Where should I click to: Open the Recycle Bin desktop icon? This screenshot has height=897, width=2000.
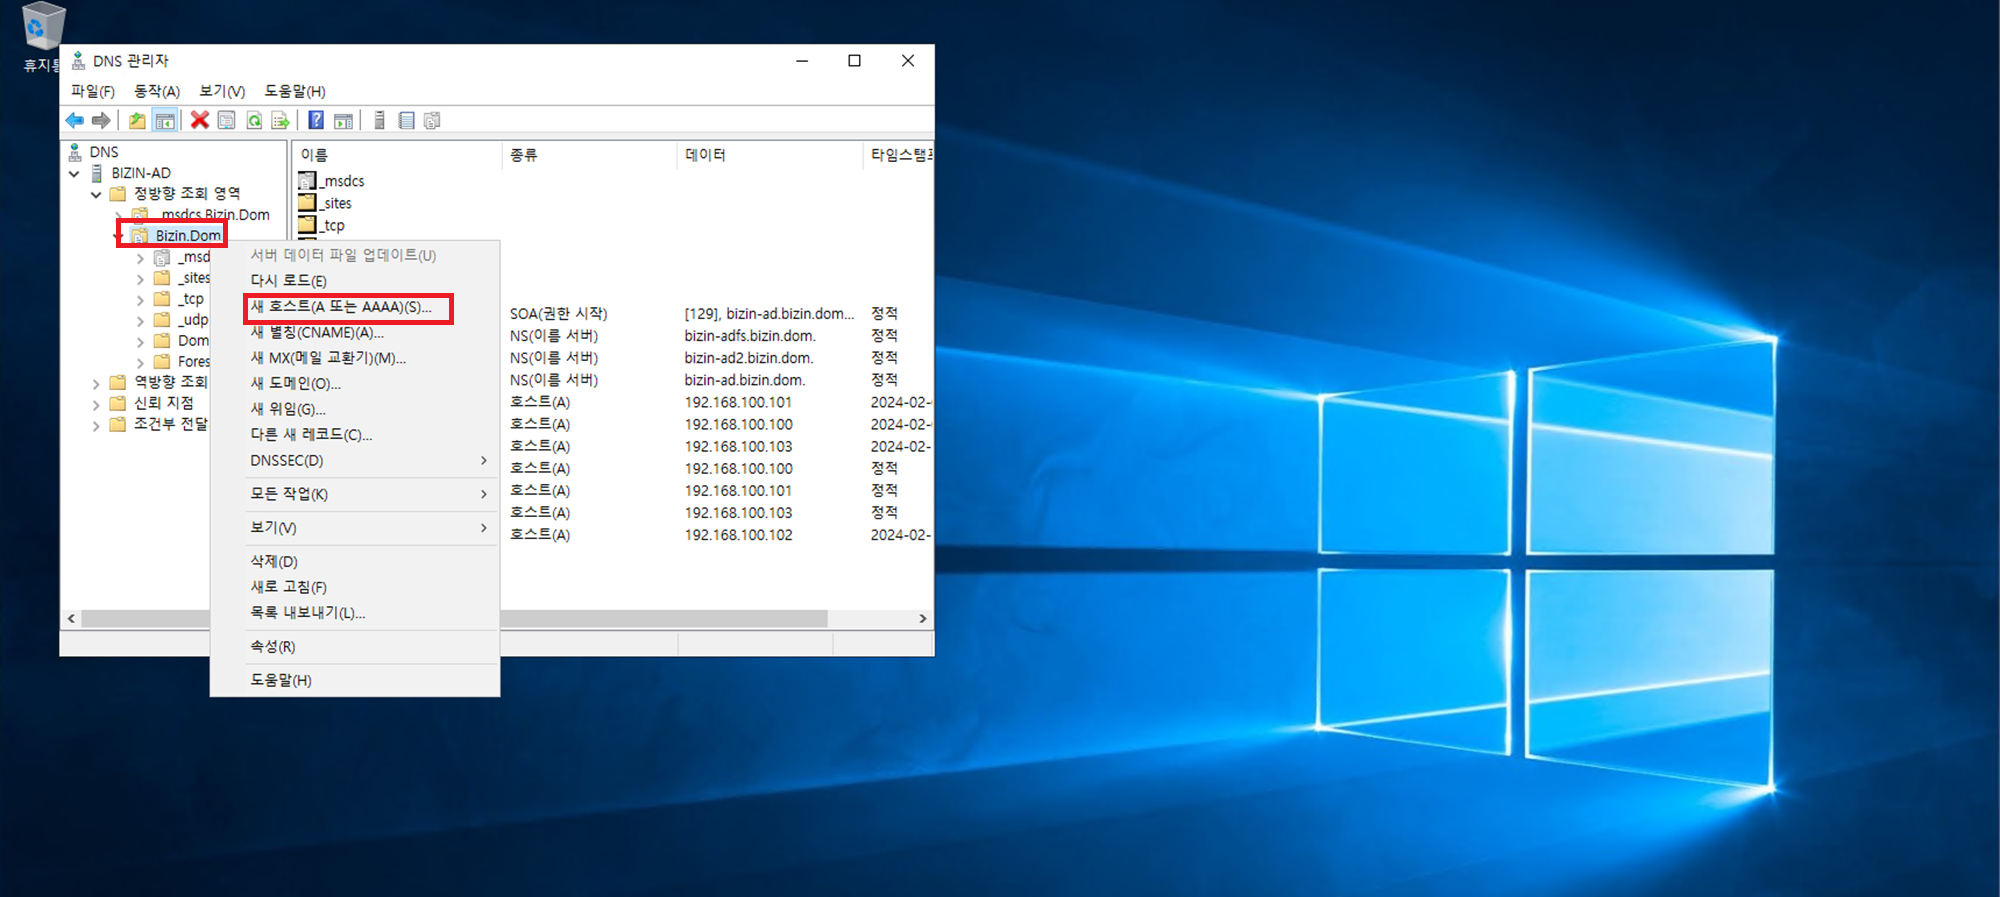tap(43, 25)
